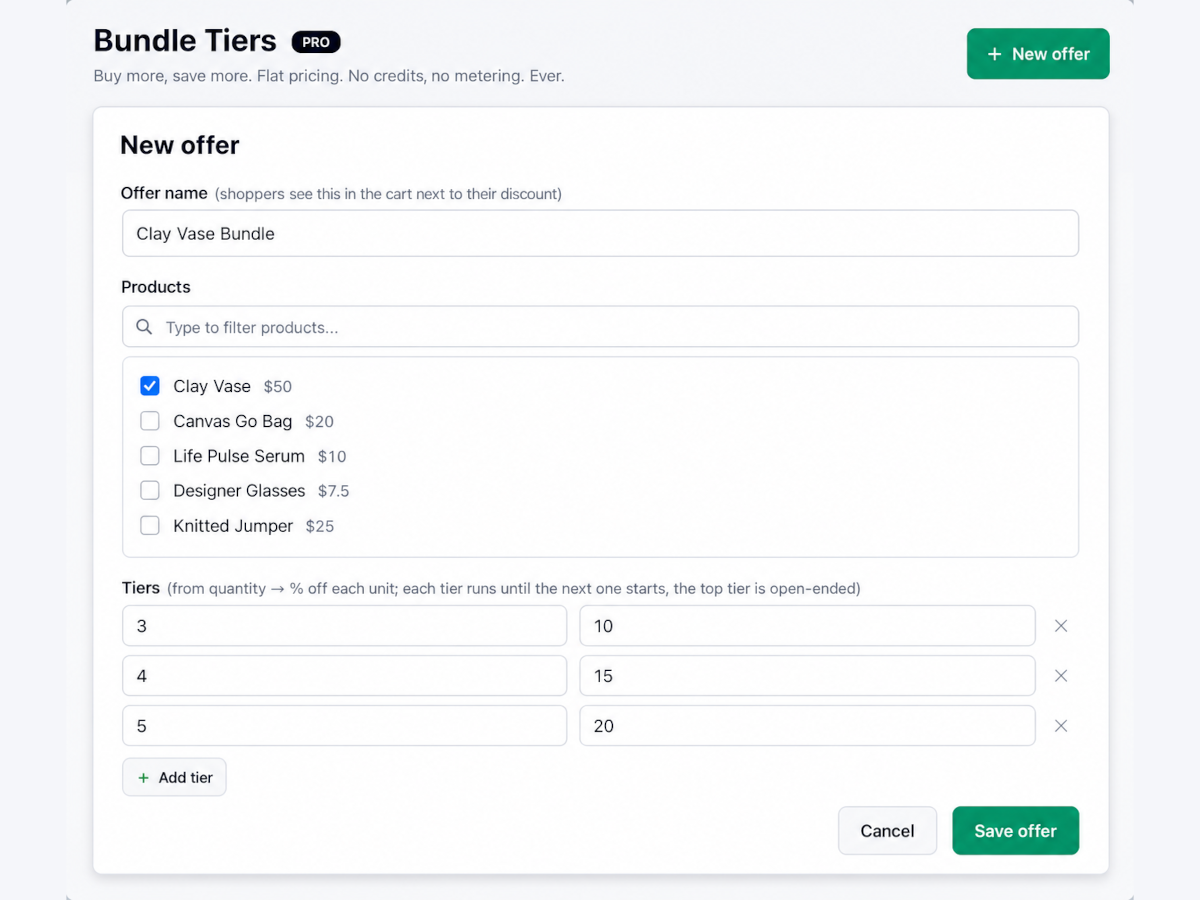Click the green New offer button
Viewport: 1200px width, 900px height.
click(x=1038, y=54)
